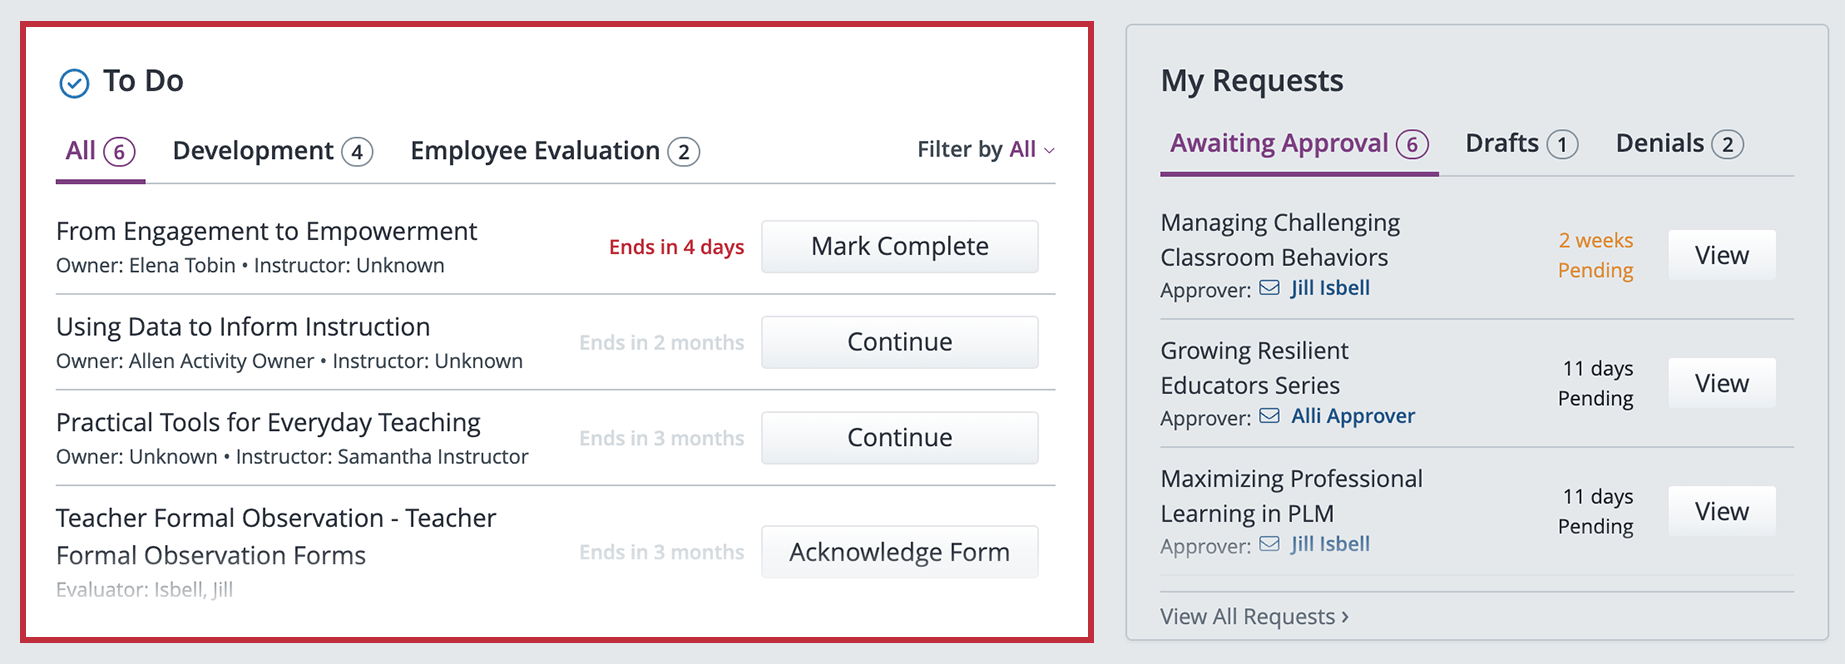Click envelope icon under Maximizing Professional Learning
The width and height of the screenshot is (1845, 664).
click(1269, 544)
